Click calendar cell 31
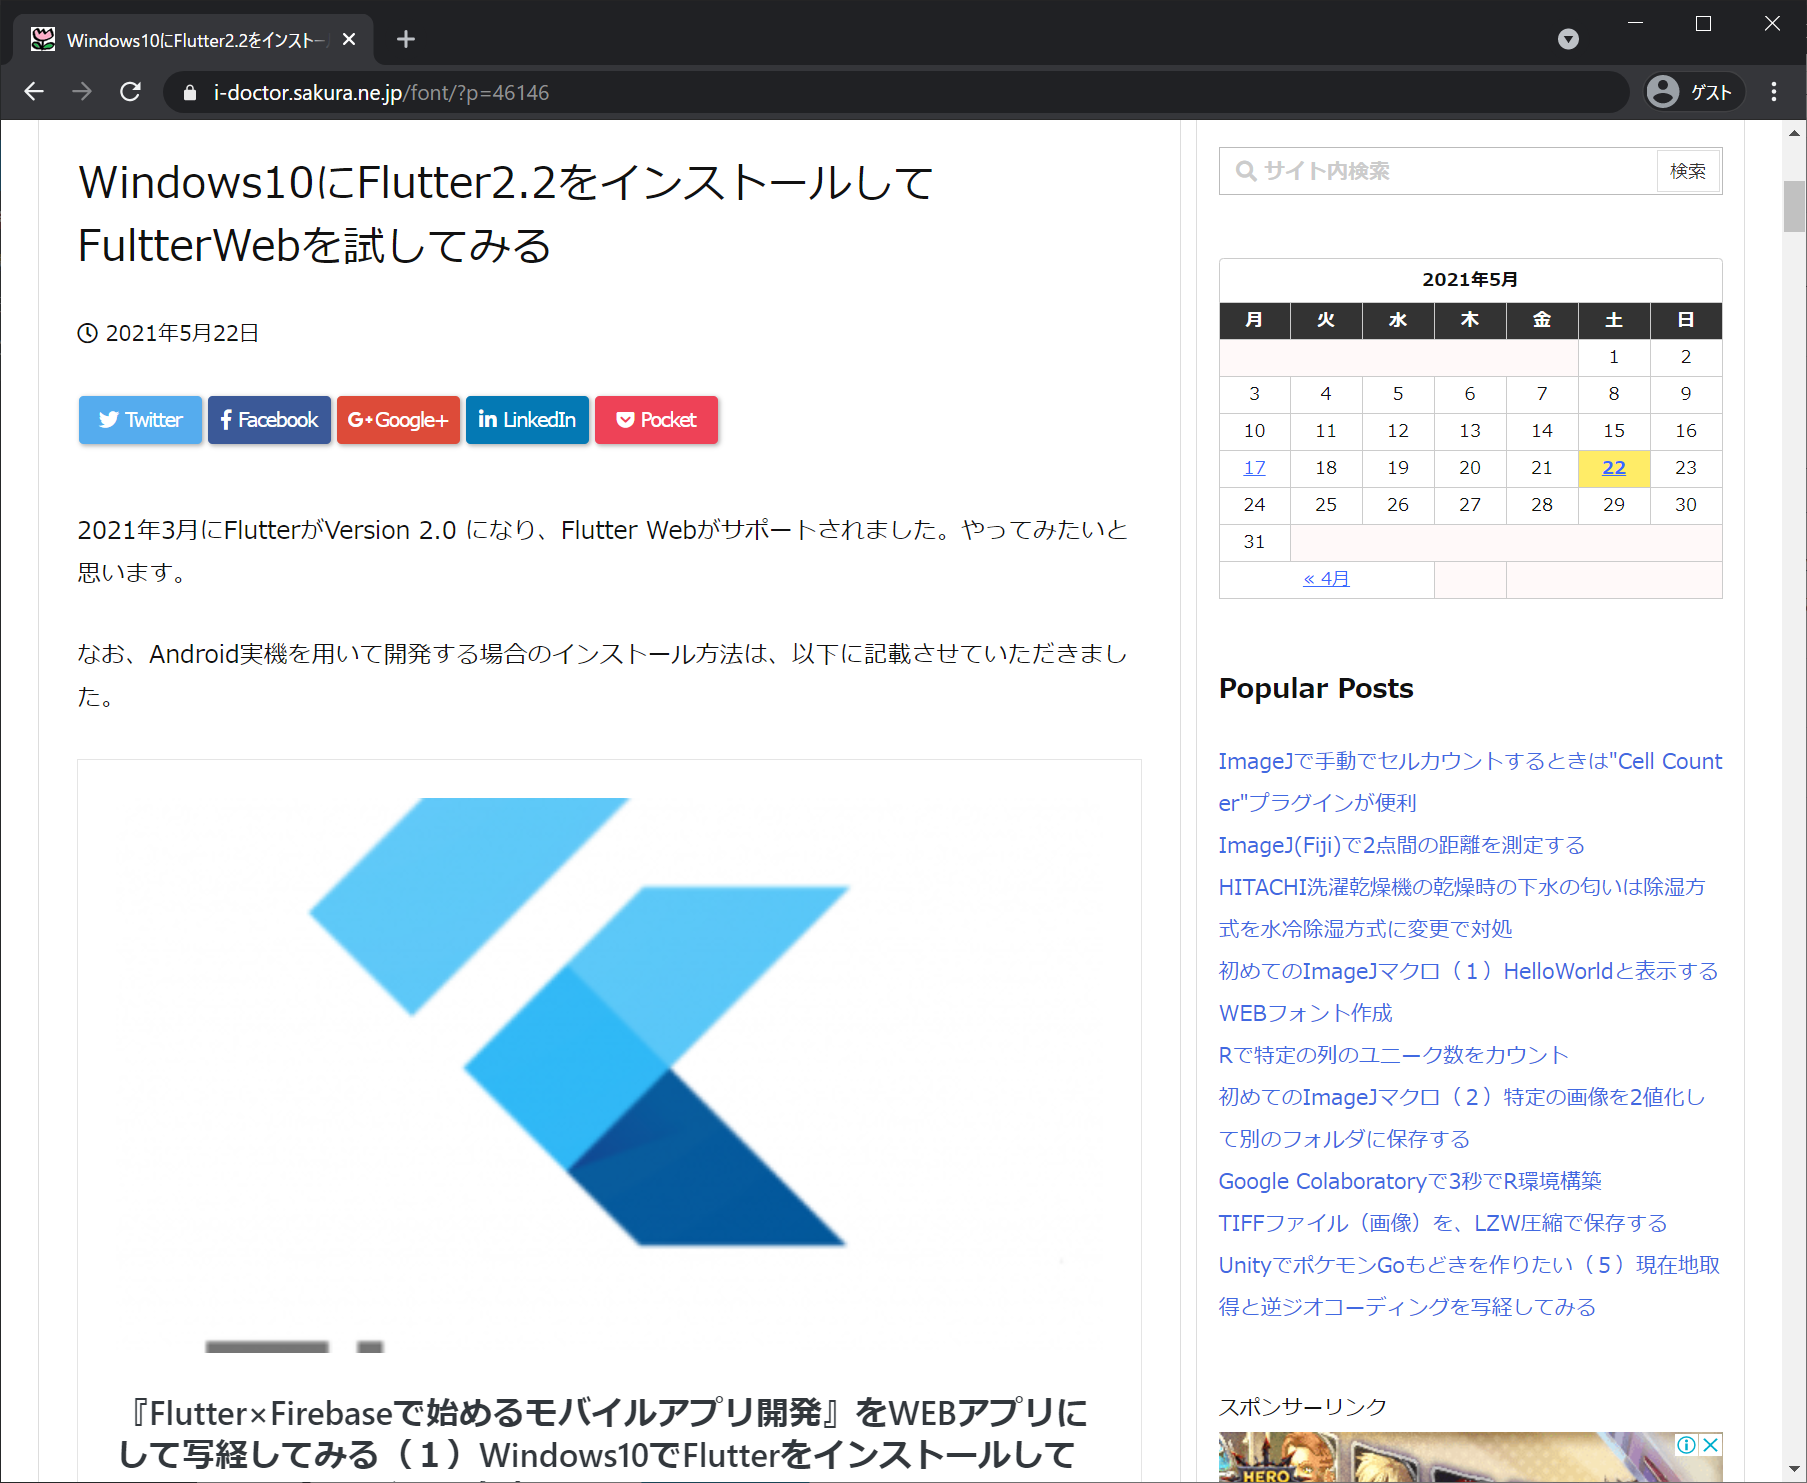Screen dimensions: 1807x1483 tap(1254, 542)
